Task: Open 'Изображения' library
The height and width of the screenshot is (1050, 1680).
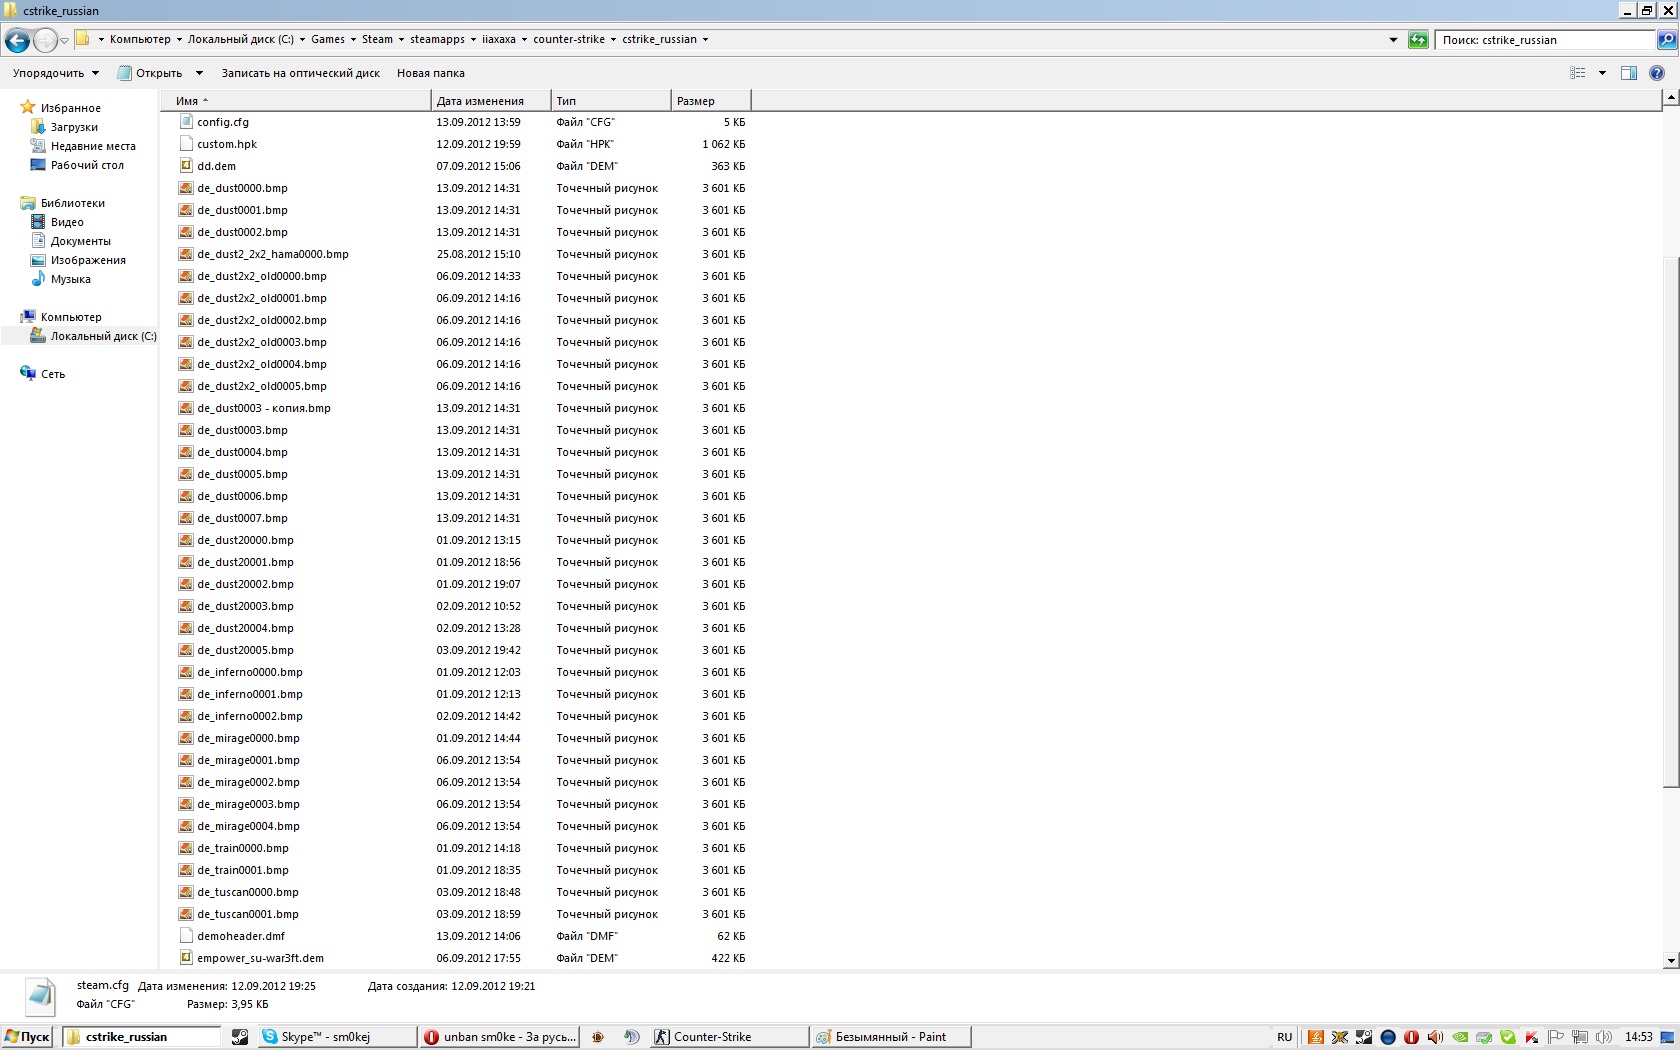Action: (88, 260)
